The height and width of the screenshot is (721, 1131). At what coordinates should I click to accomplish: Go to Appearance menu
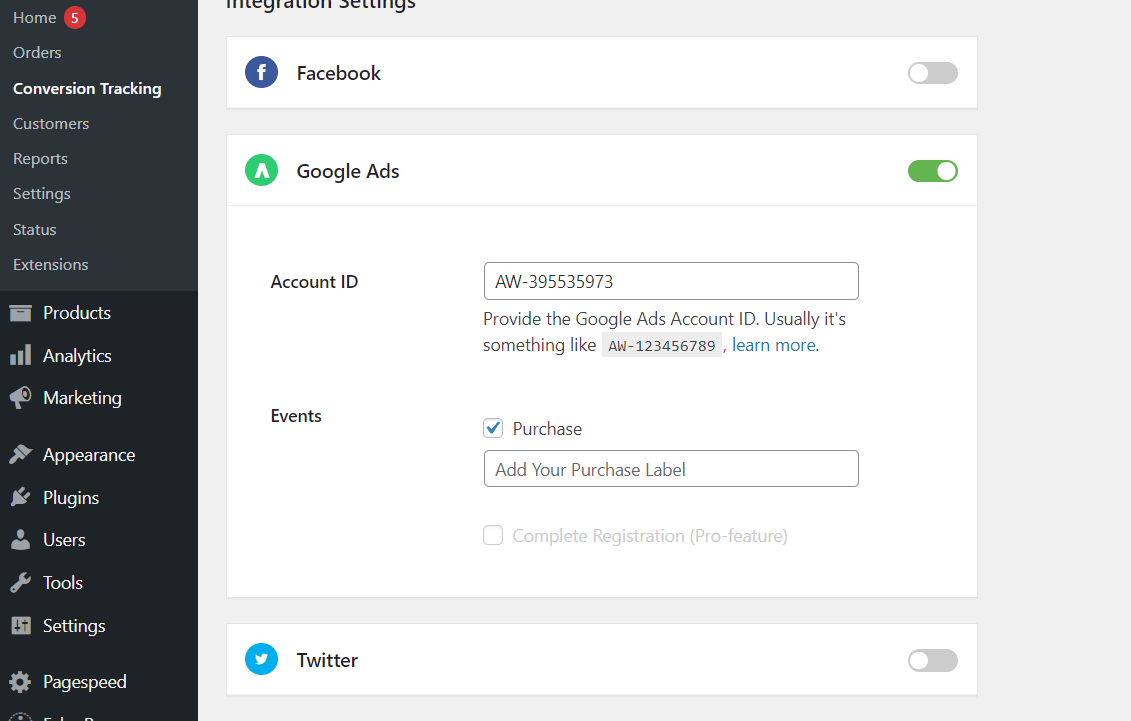click(x=89, y=455)
